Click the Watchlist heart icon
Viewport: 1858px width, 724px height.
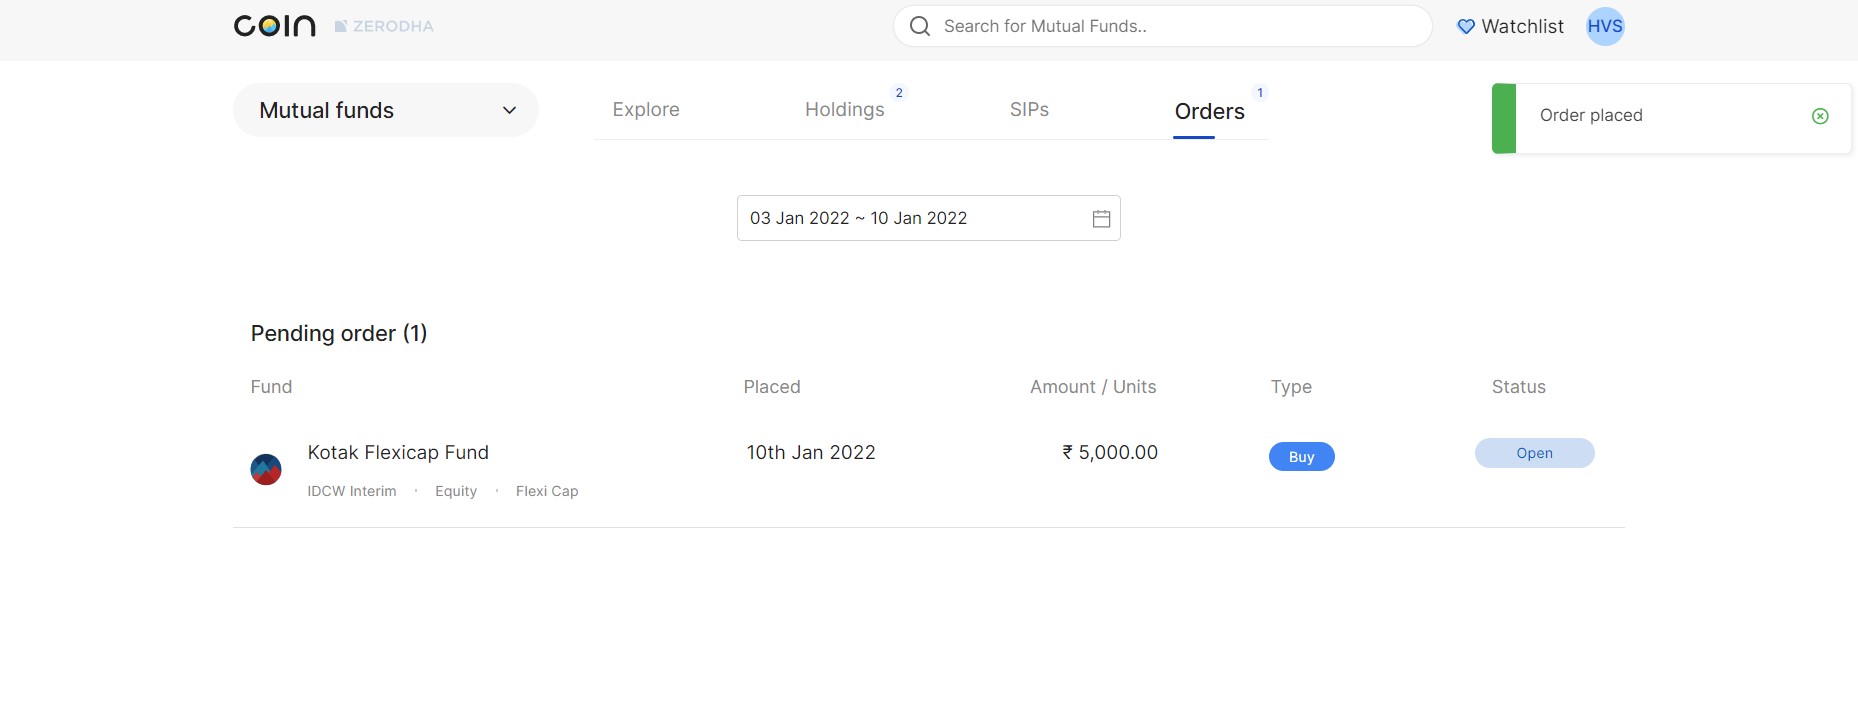tap(1466, 27)
